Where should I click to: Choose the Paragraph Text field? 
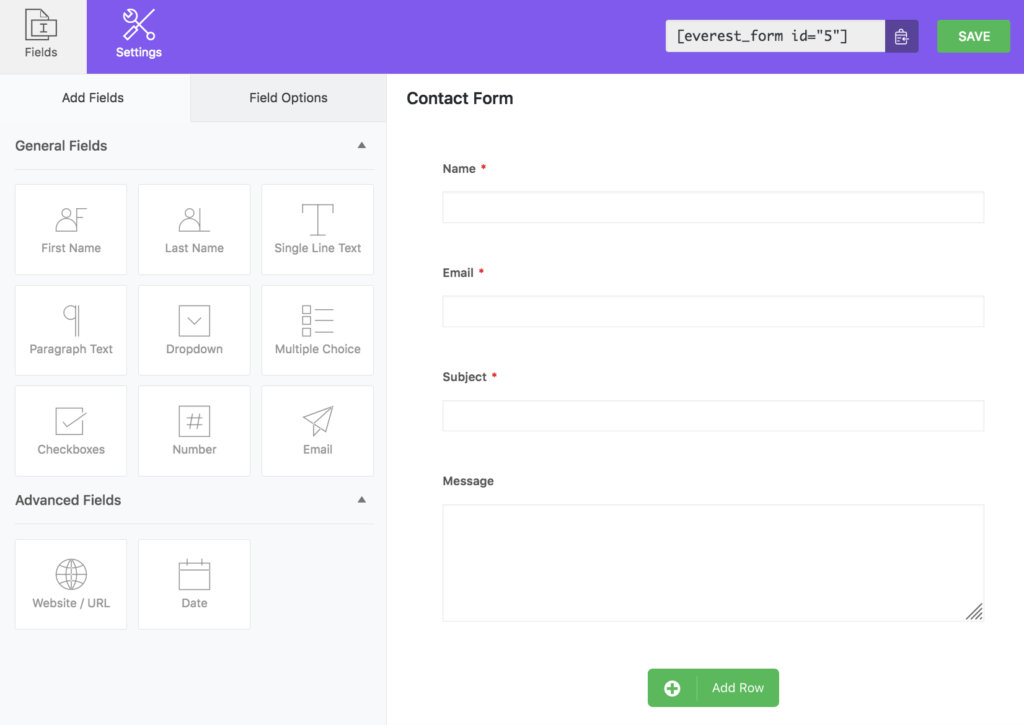(x=70, y=329)
